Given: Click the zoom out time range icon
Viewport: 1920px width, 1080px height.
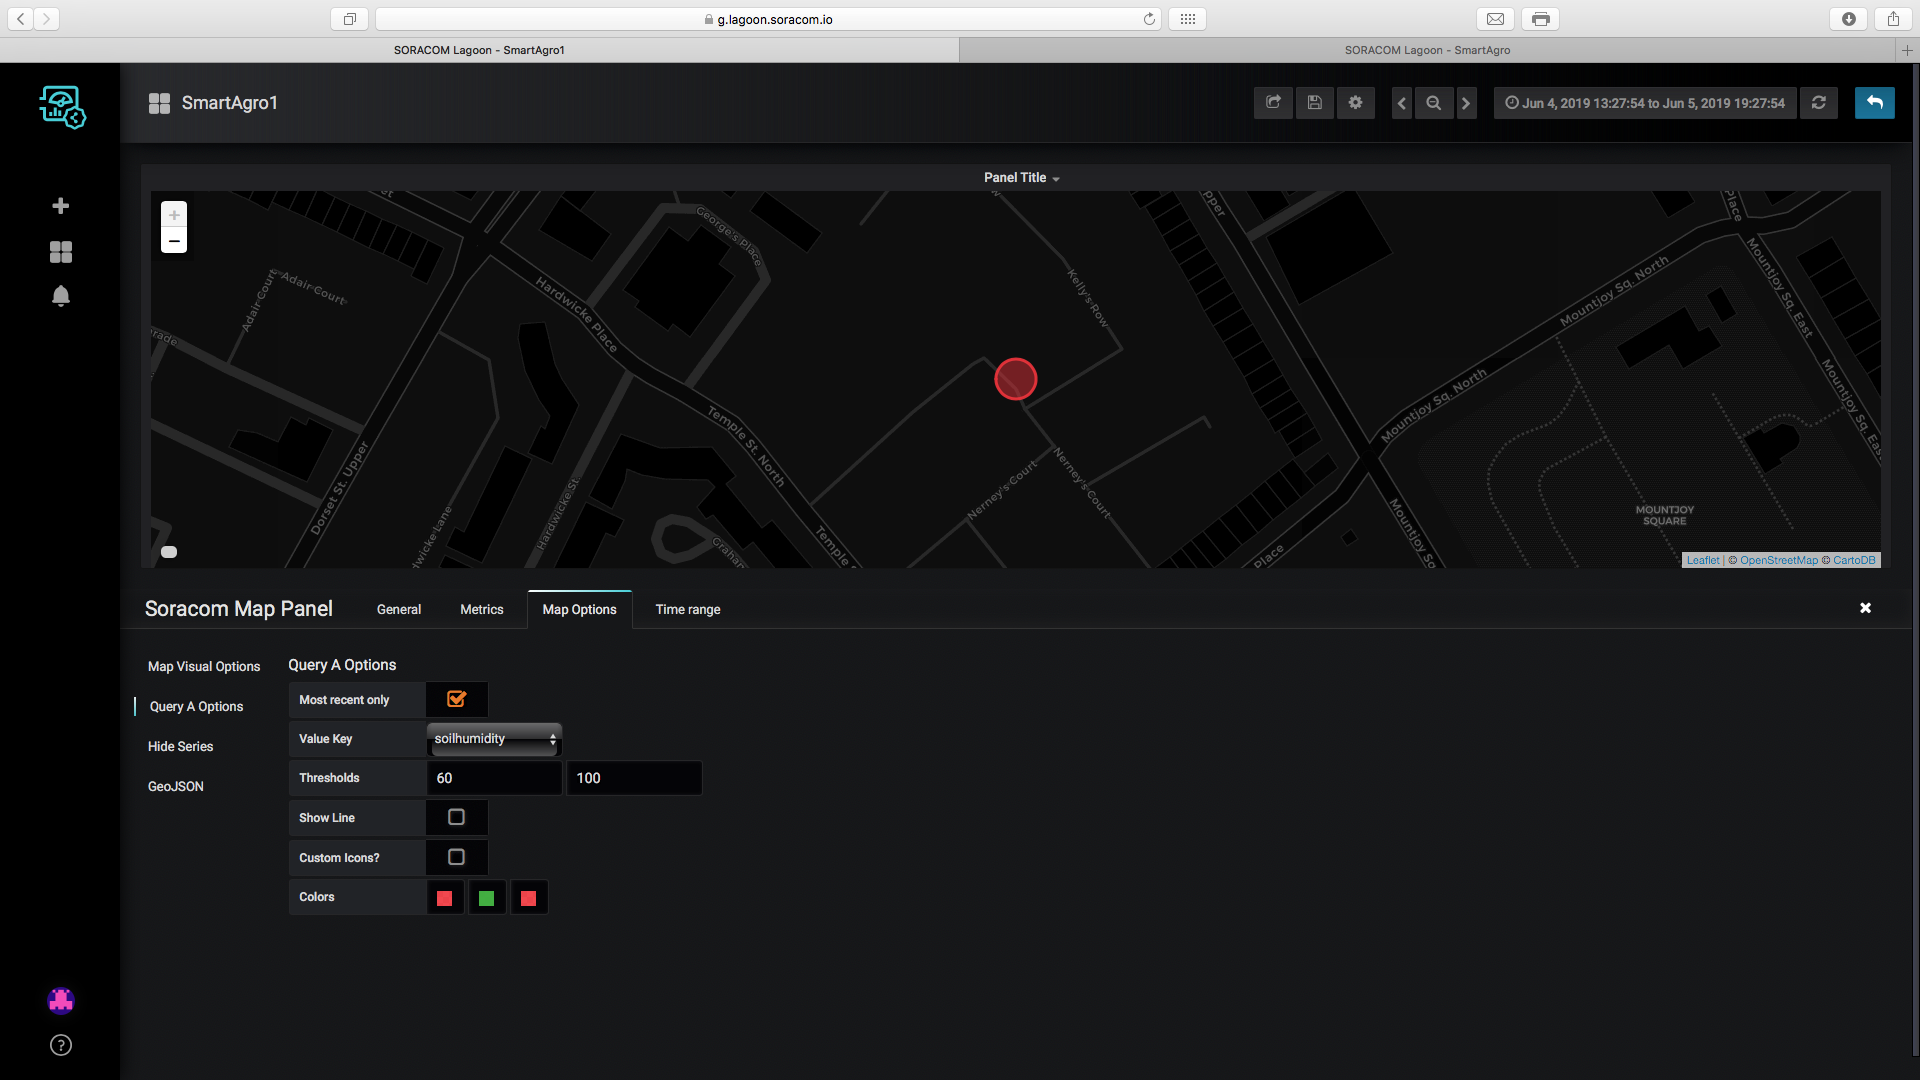Looking at the screenshot, I should pyautogui.click(x=1433, y=103).
